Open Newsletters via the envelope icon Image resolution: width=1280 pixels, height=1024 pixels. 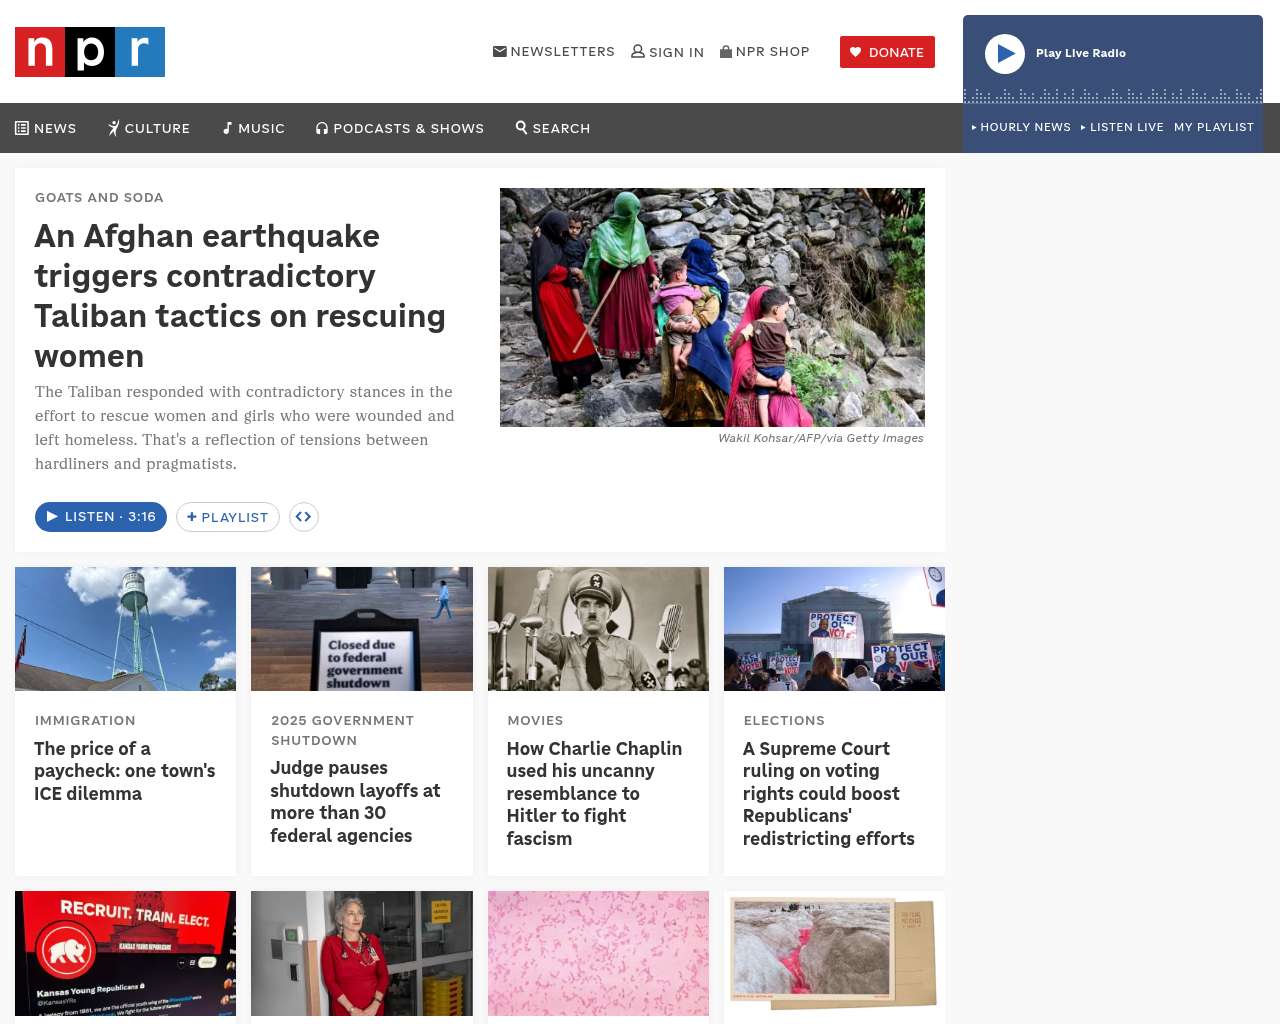pos(500,51)
